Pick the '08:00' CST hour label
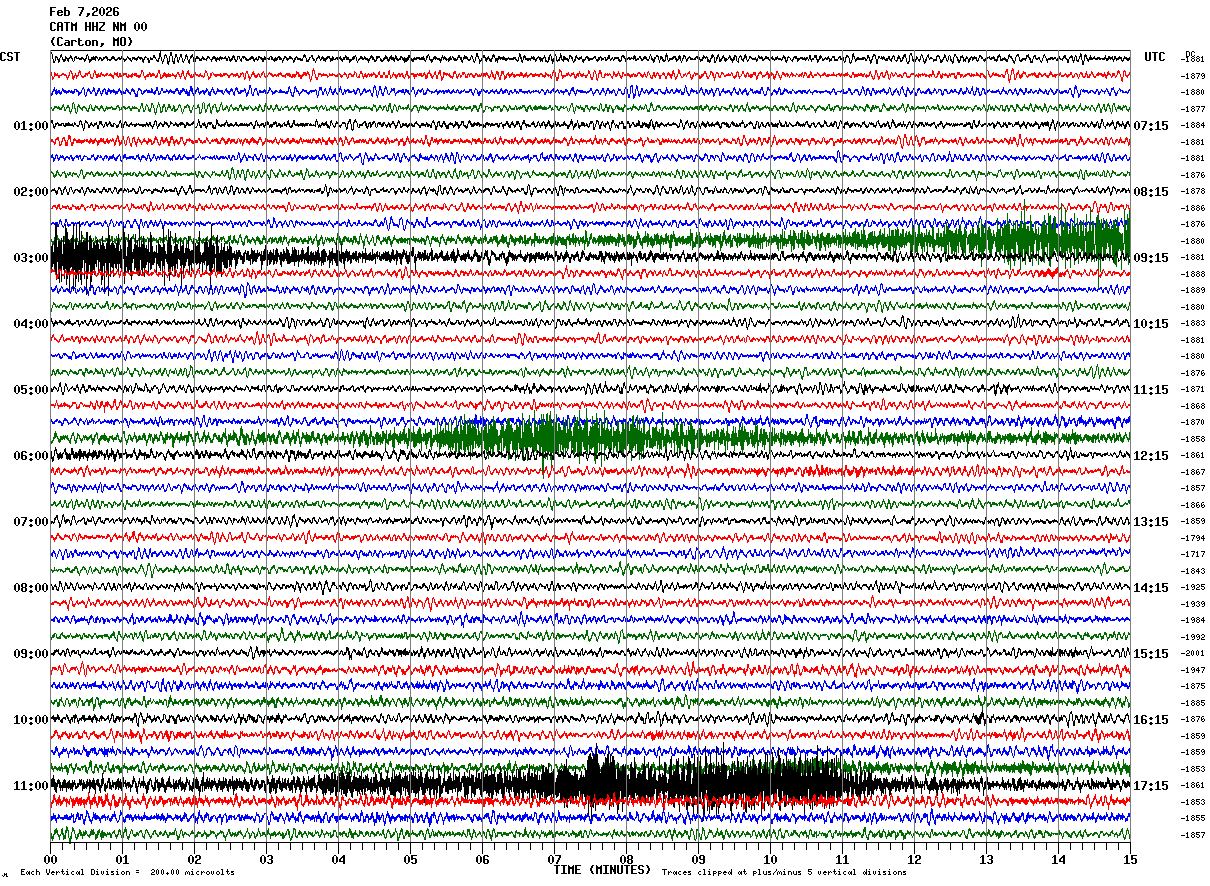 pyautogui.click(x=31, y=588)
